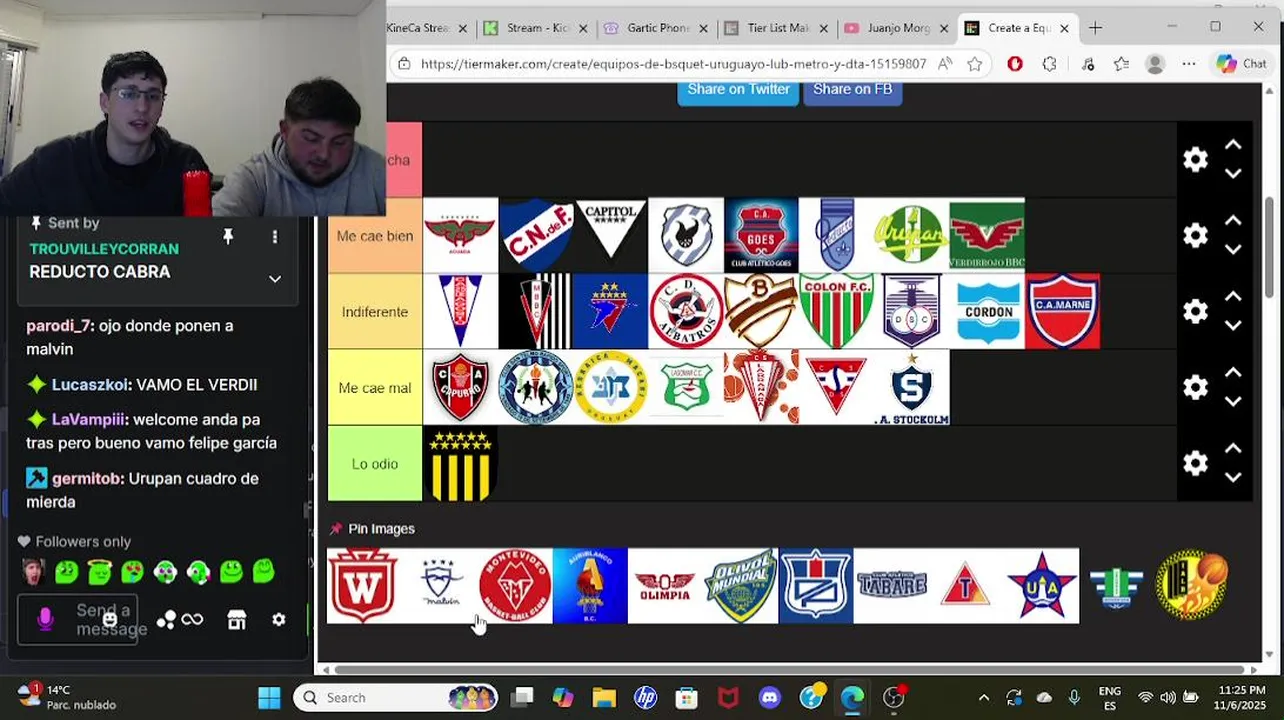This screenshot has width=1284, height=720.
Task: Move Me cae bien row down
Action: click(1233, 250)
